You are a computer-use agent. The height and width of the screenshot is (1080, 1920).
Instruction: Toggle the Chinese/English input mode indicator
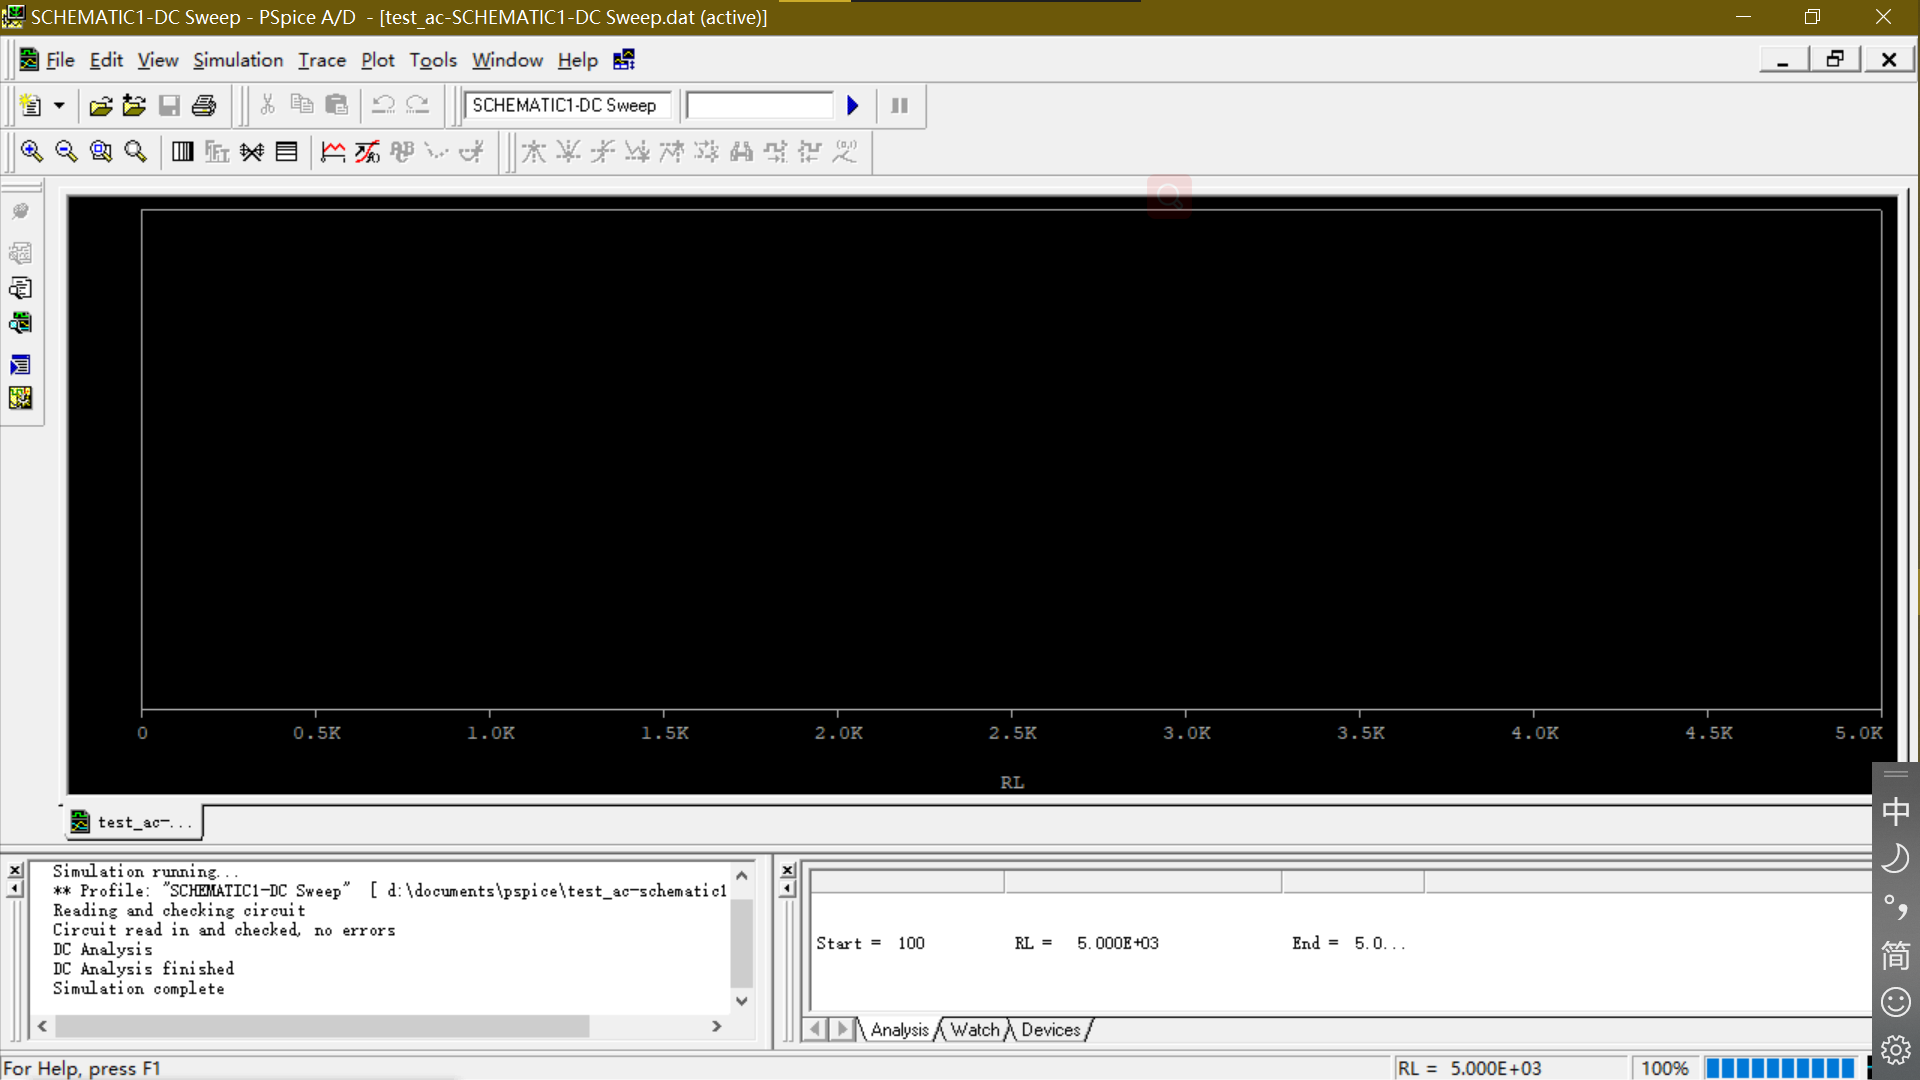pos(1895,811)
